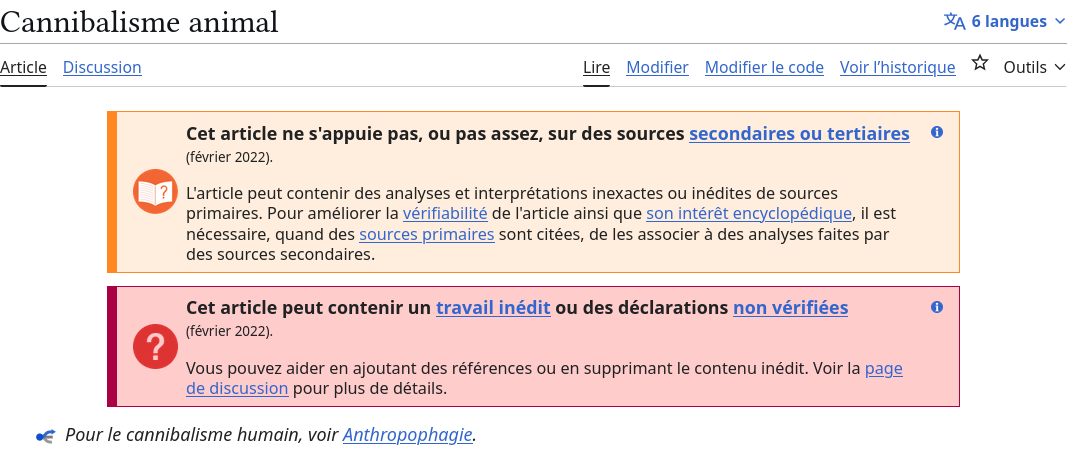
Task: View Voir l'historique page
Action: click(x=897, y=67)
